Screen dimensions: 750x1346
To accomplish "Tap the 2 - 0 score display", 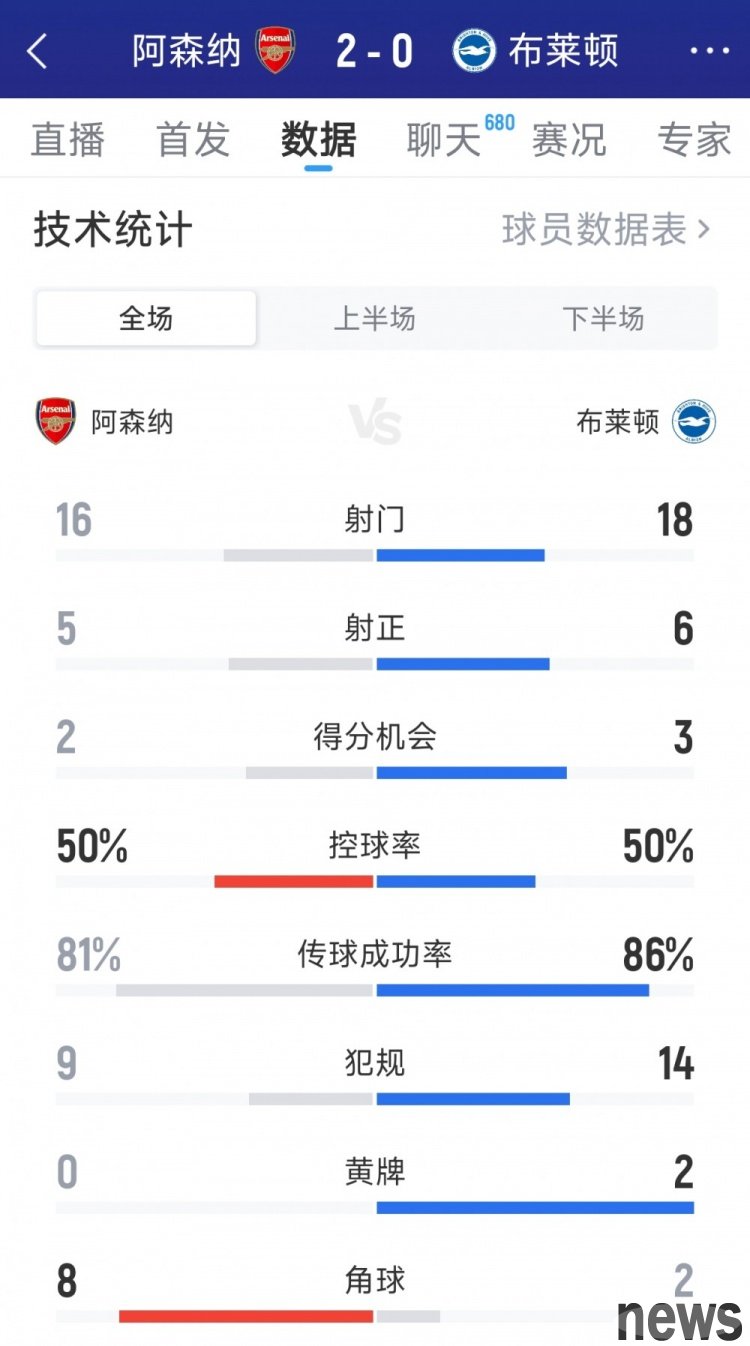I will [374, 51].
